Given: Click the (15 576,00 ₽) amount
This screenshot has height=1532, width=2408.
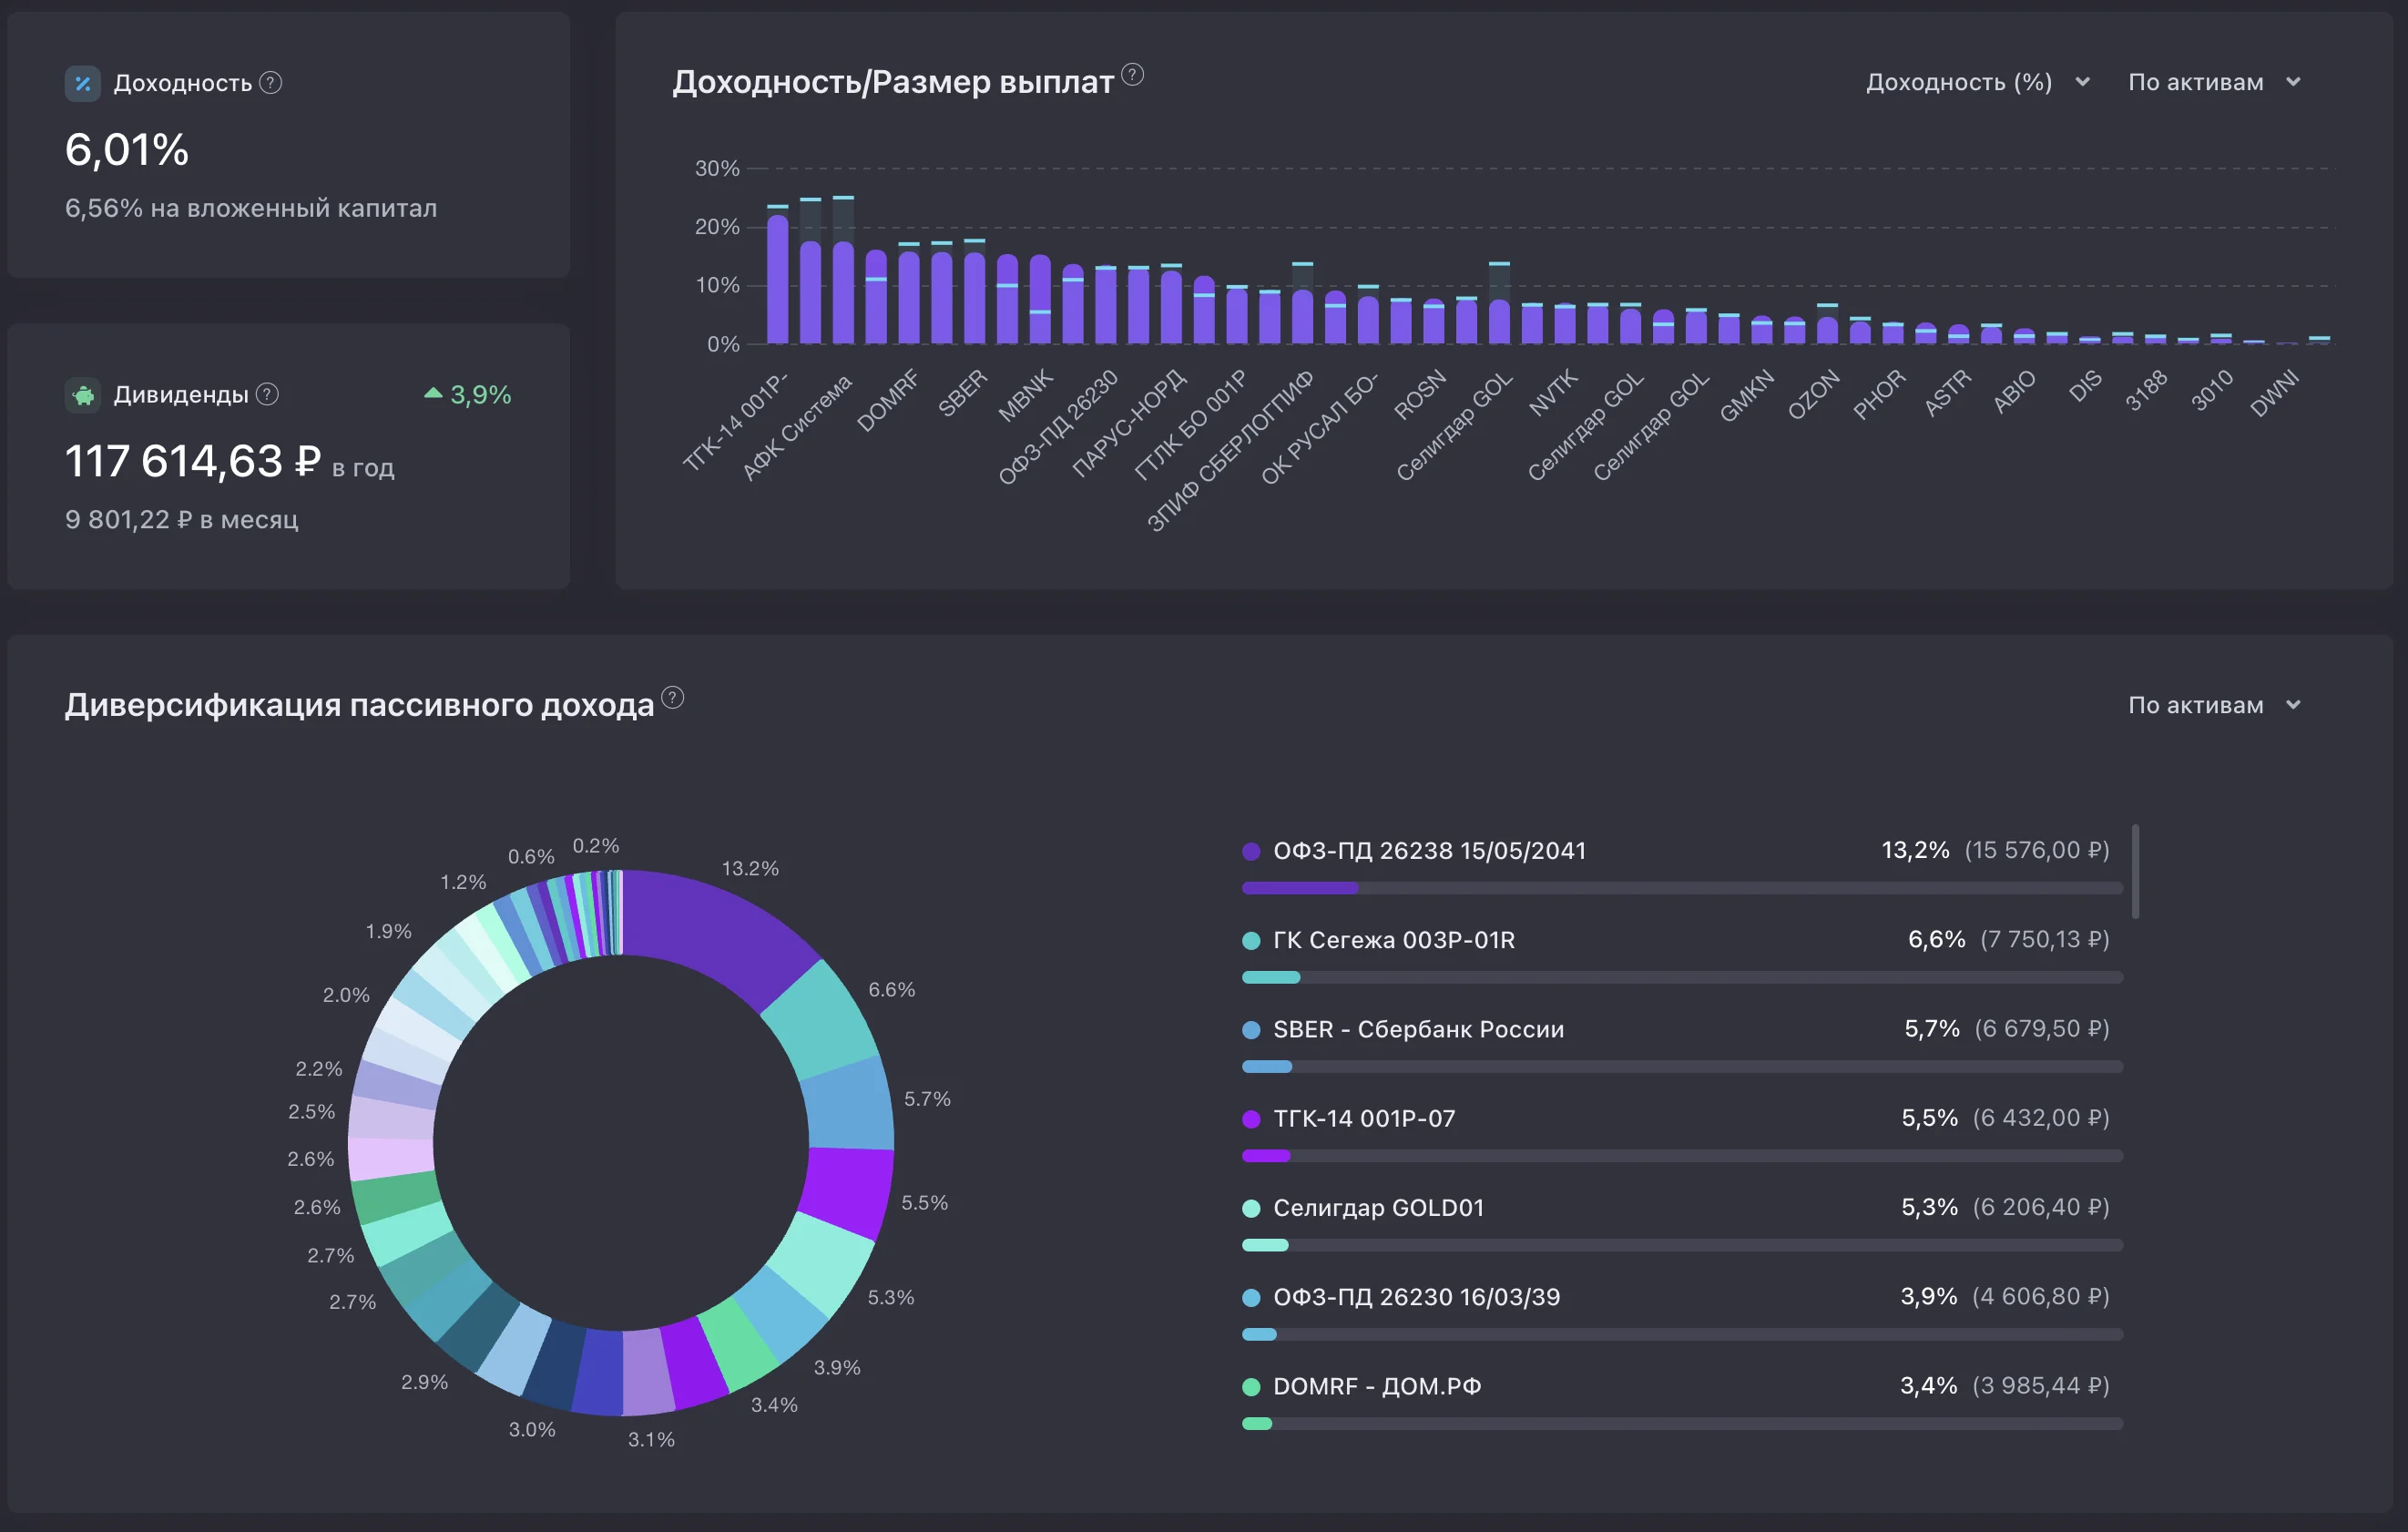Looking at the screenshot, I should coord(2037,850).
